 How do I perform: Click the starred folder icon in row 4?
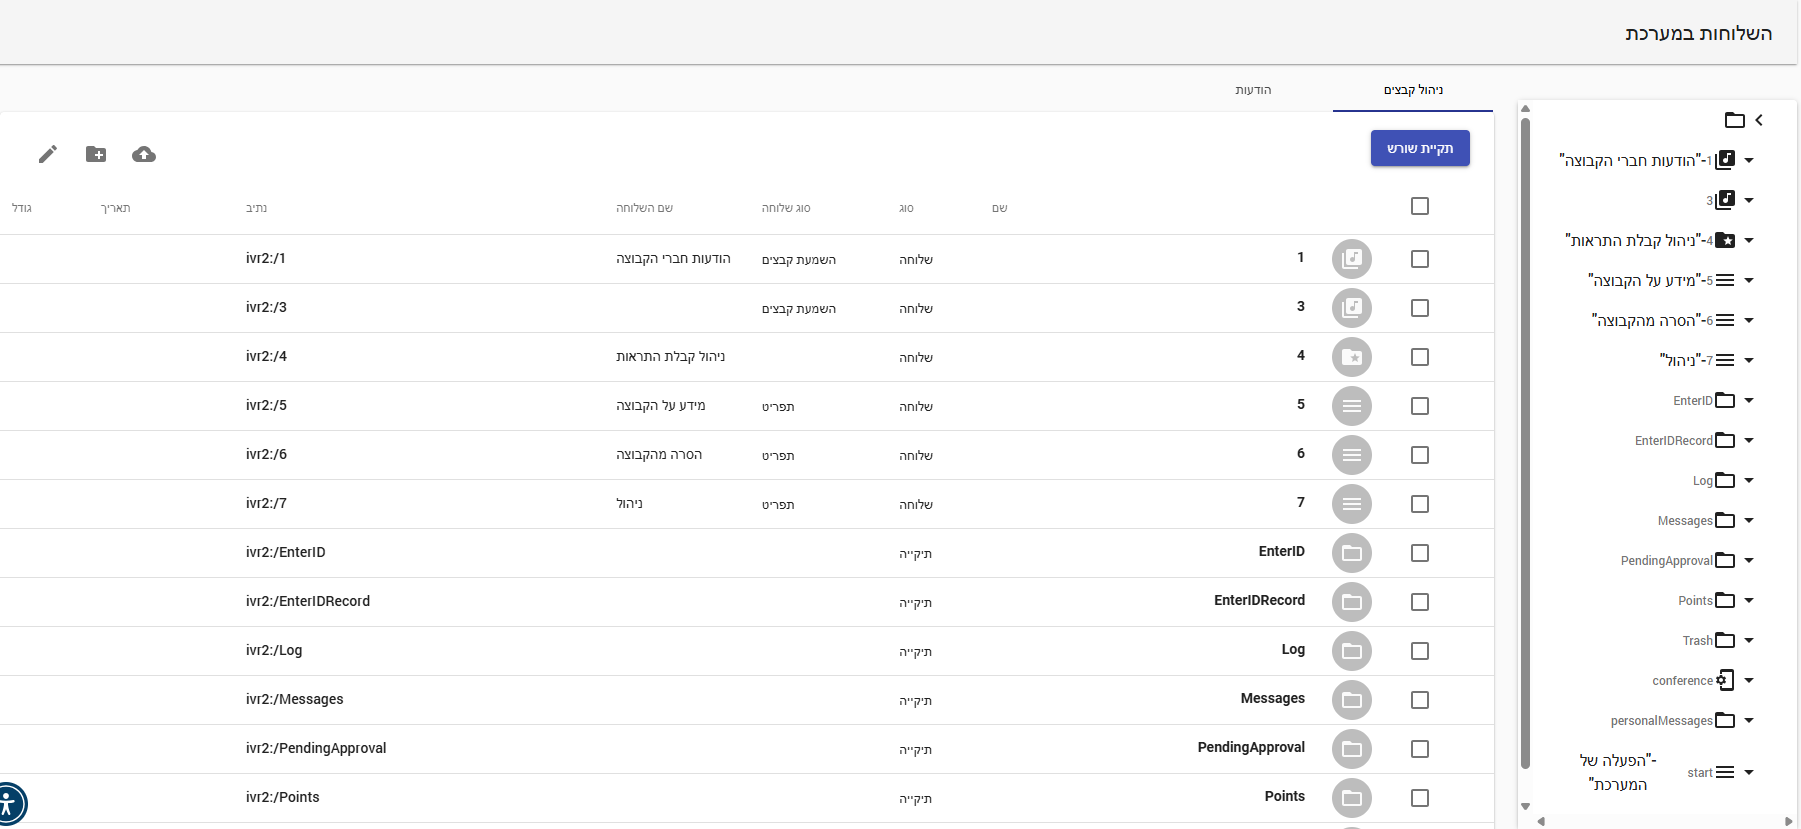1351,357
